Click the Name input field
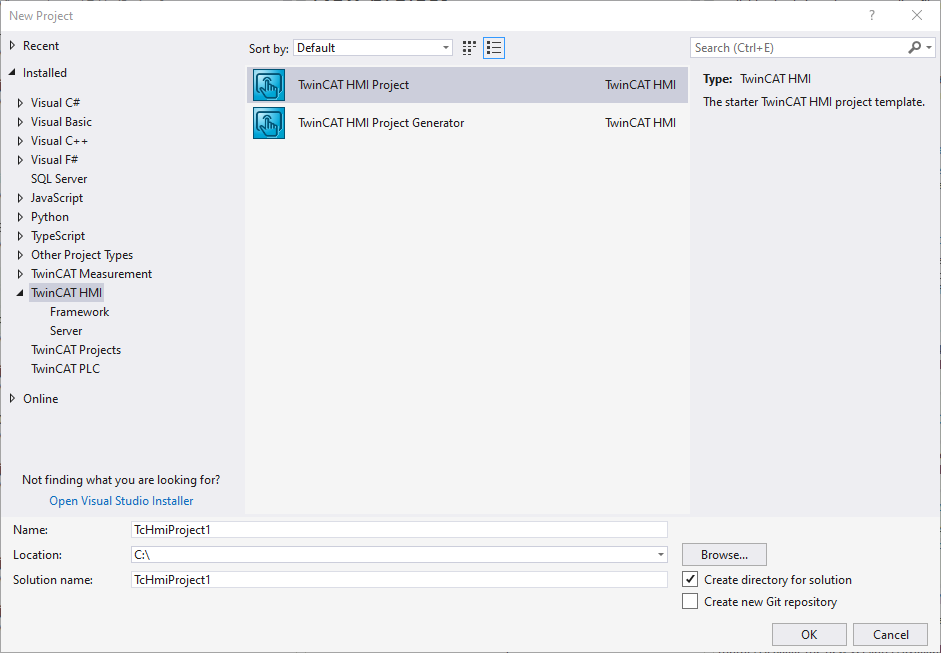This screenshot has width=941, height=653. (399, 529)
